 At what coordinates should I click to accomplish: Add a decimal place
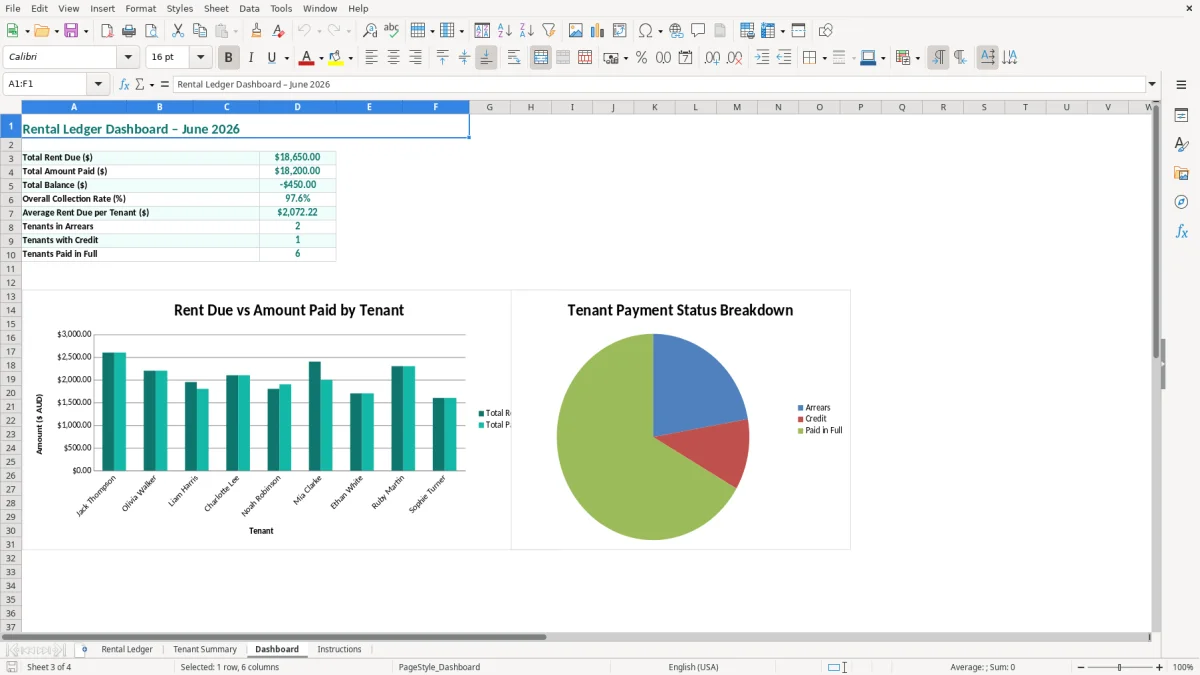(712, 58)
